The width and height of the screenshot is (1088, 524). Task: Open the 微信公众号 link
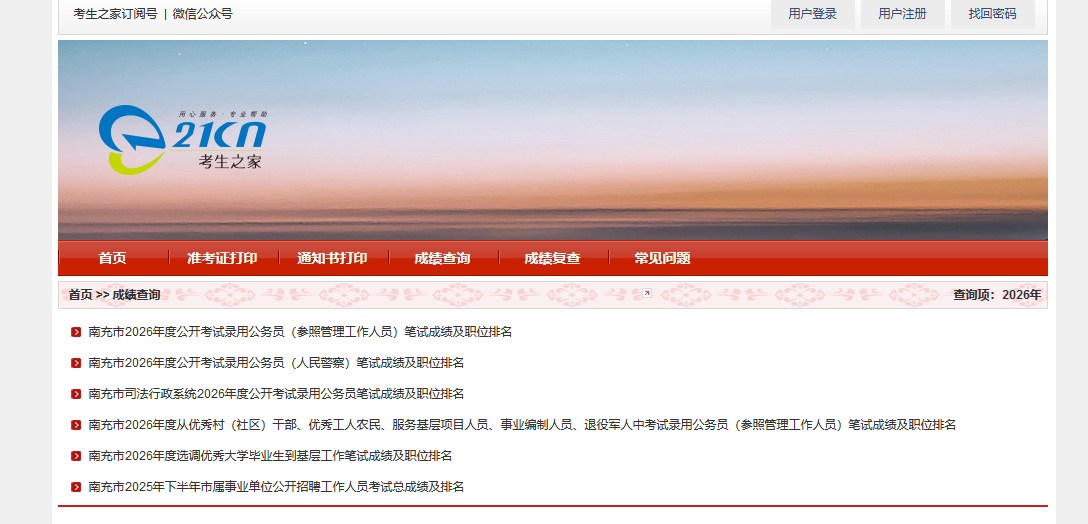(x=202, y=14)
